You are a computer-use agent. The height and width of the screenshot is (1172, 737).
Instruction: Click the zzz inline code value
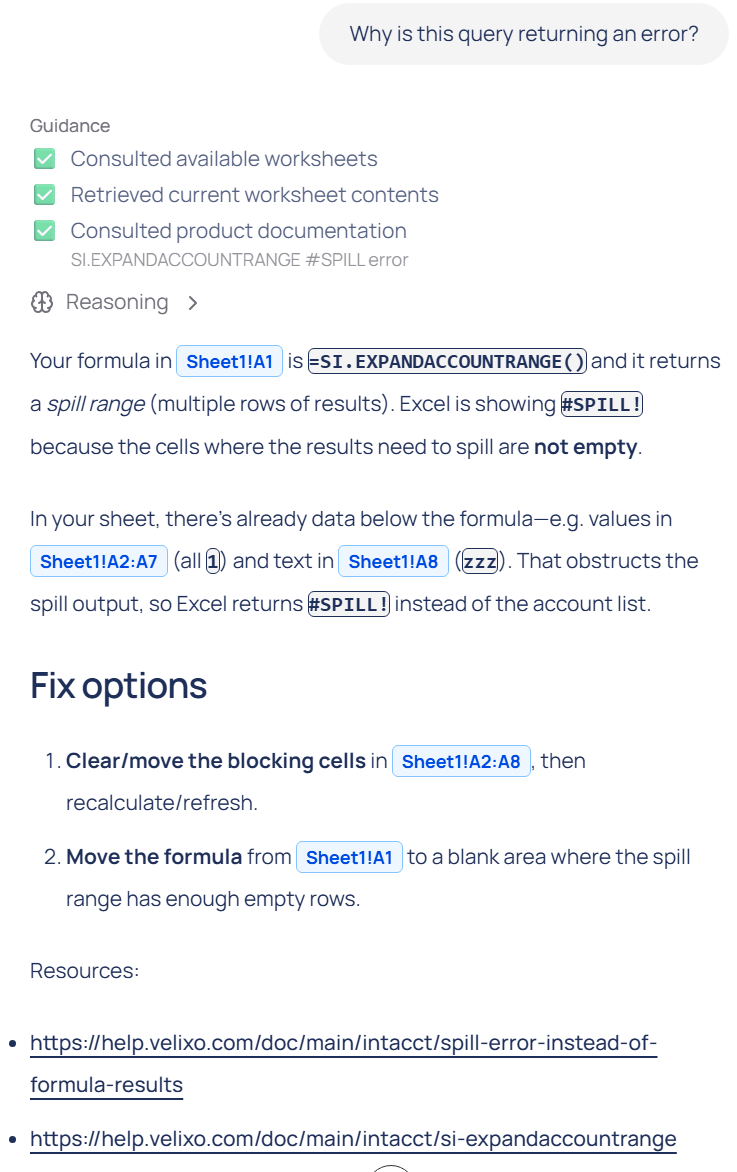click(480, 561)
